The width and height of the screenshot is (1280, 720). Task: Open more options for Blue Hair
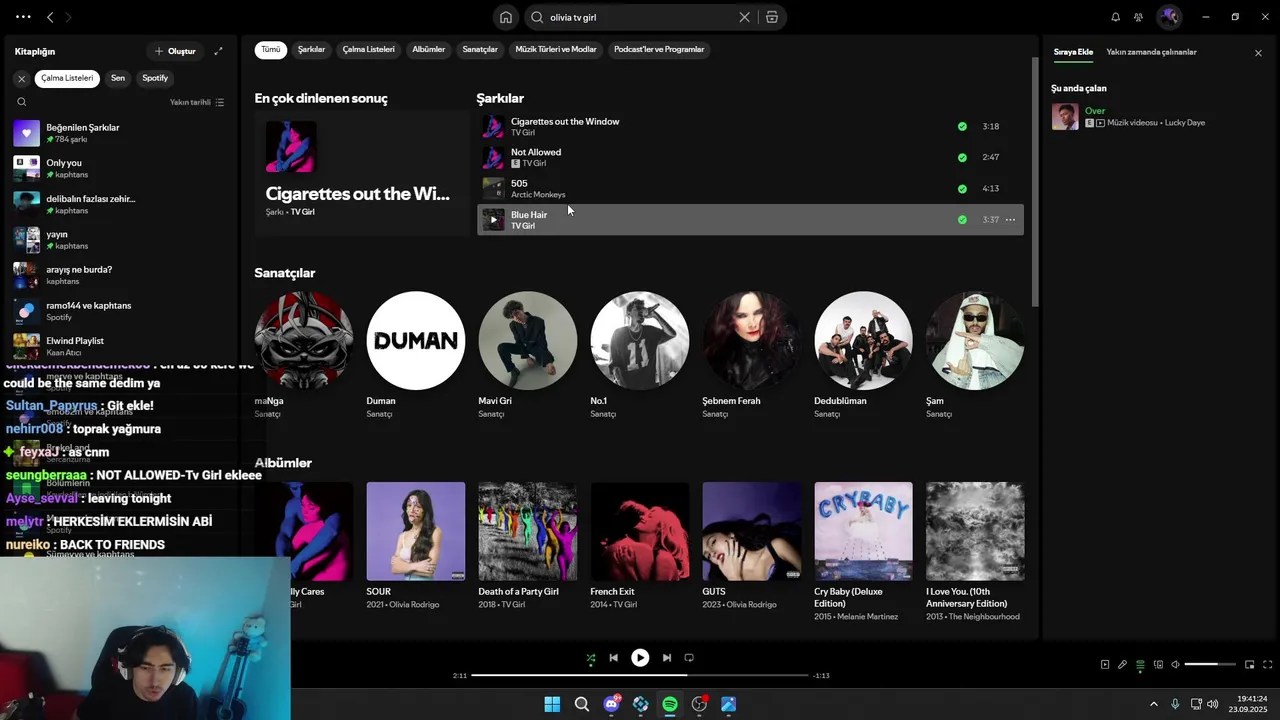click(1010, 220)
